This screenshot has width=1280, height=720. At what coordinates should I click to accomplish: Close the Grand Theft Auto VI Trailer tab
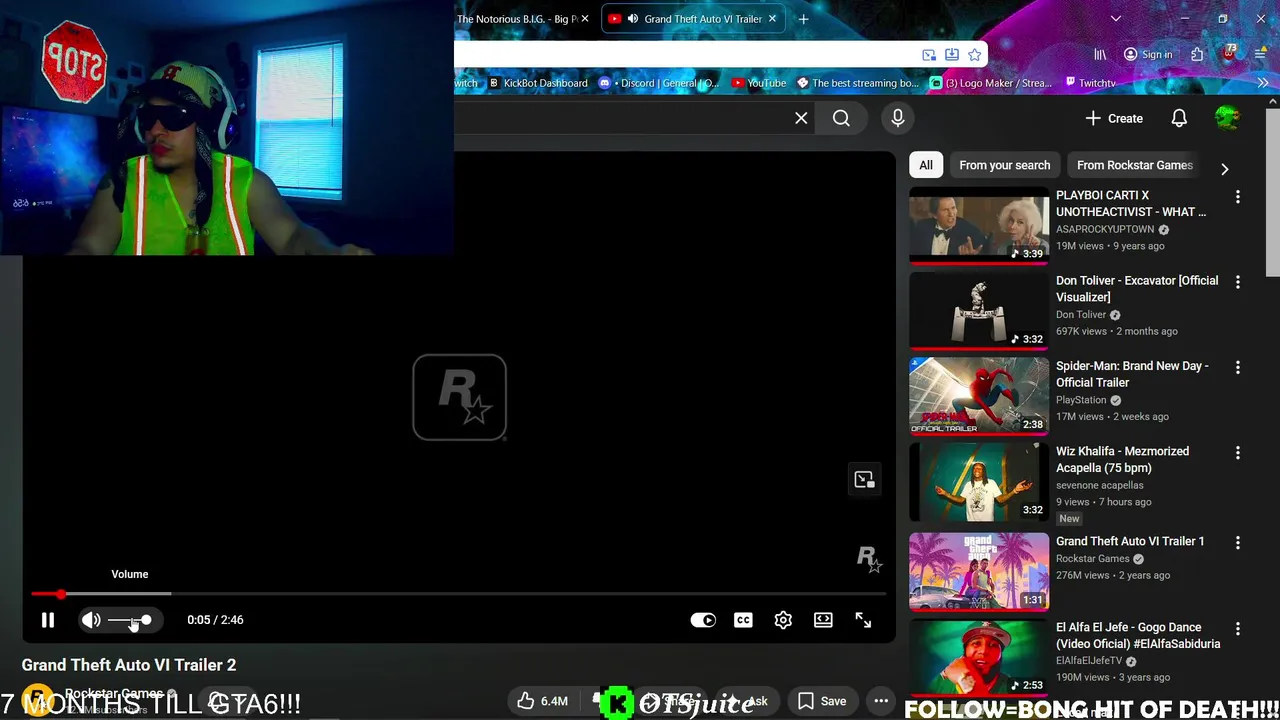click(x=772, y=19)
